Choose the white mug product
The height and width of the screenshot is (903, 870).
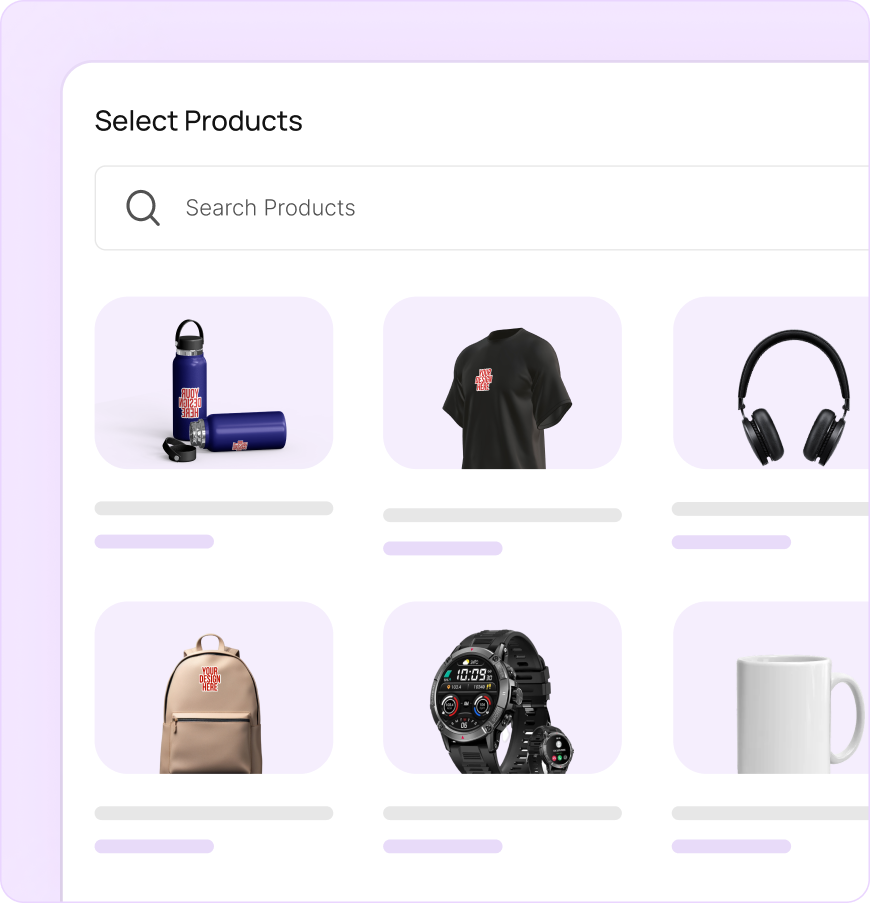pyautogui.click(x=772, y=688)
